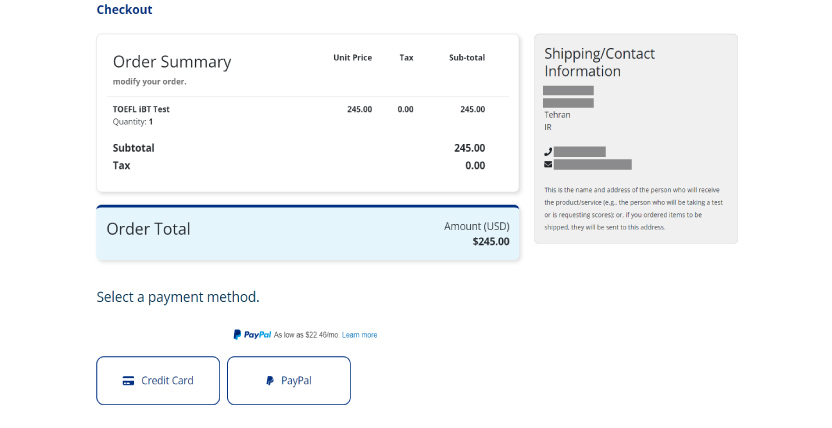Click Select a payment method heading
This screenshot has height=428, width=832.
(x=178, y=297)
